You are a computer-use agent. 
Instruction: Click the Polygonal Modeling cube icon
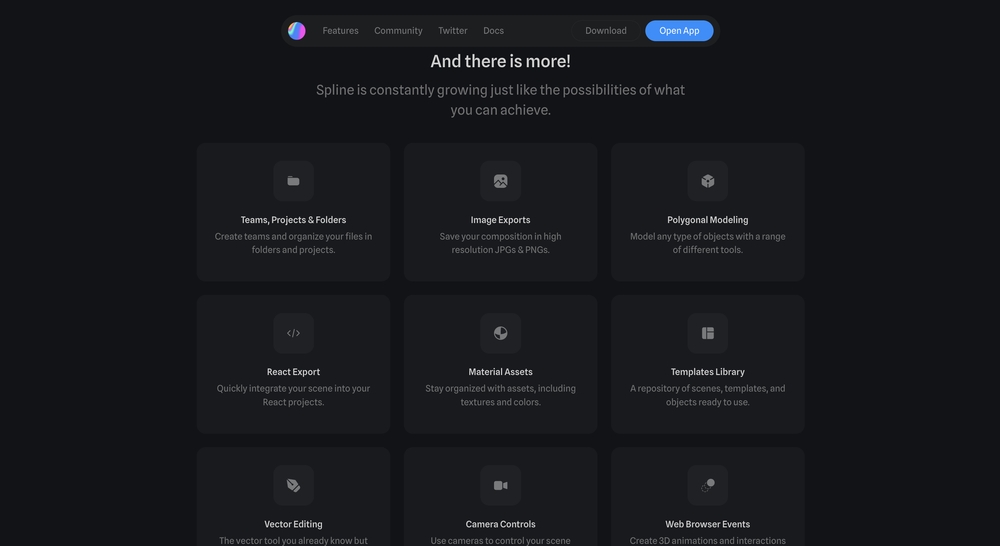[x=708, y=181]
